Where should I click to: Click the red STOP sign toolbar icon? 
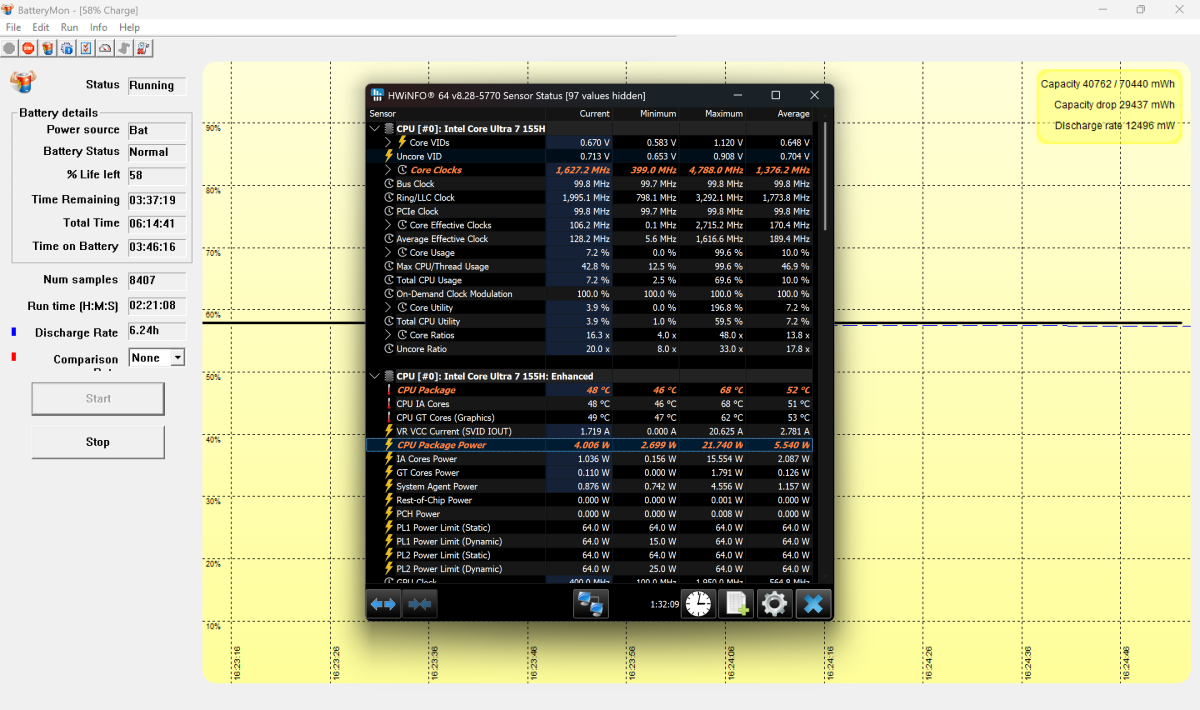click(28, 48)
